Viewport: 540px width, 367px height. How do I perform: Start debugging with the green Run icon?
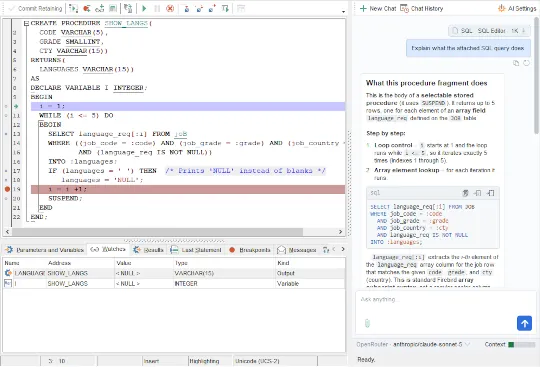[144, 9]
